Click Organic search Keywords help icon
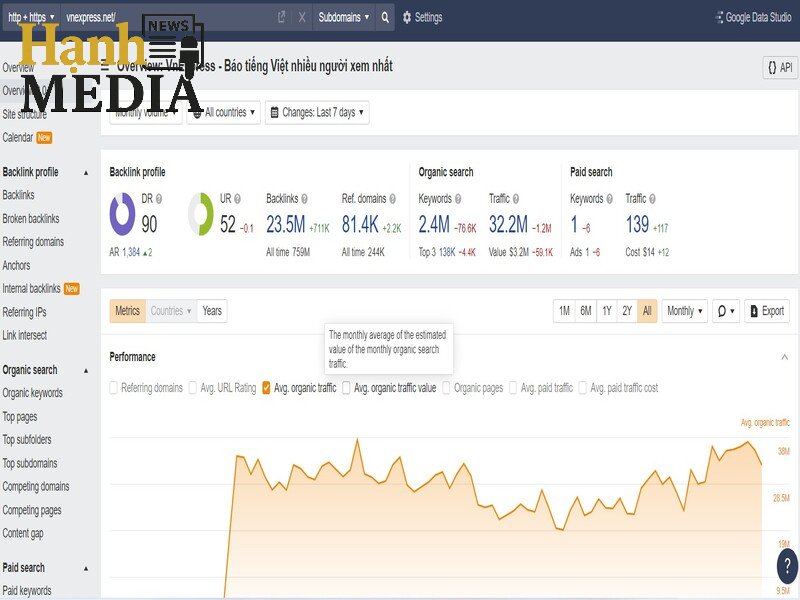The image size is (800, 600). [x=458, y=199]
